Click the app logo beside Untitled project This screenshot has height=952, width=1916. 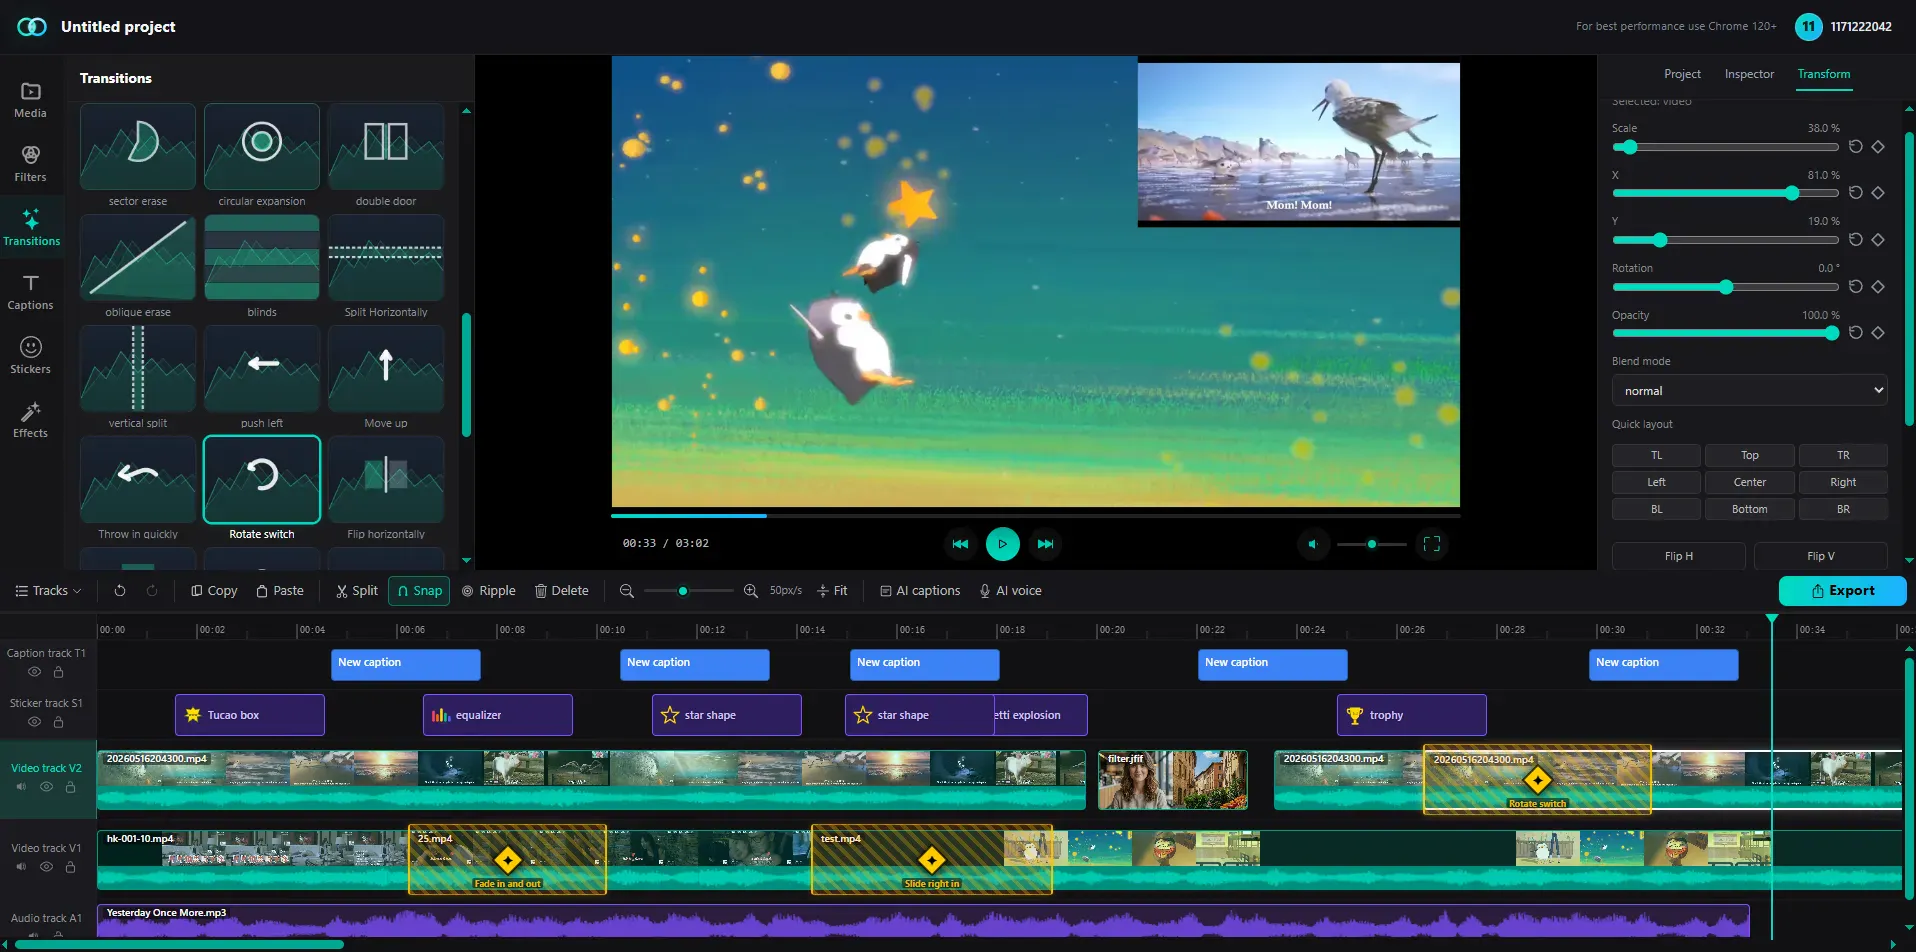(32, 27)
